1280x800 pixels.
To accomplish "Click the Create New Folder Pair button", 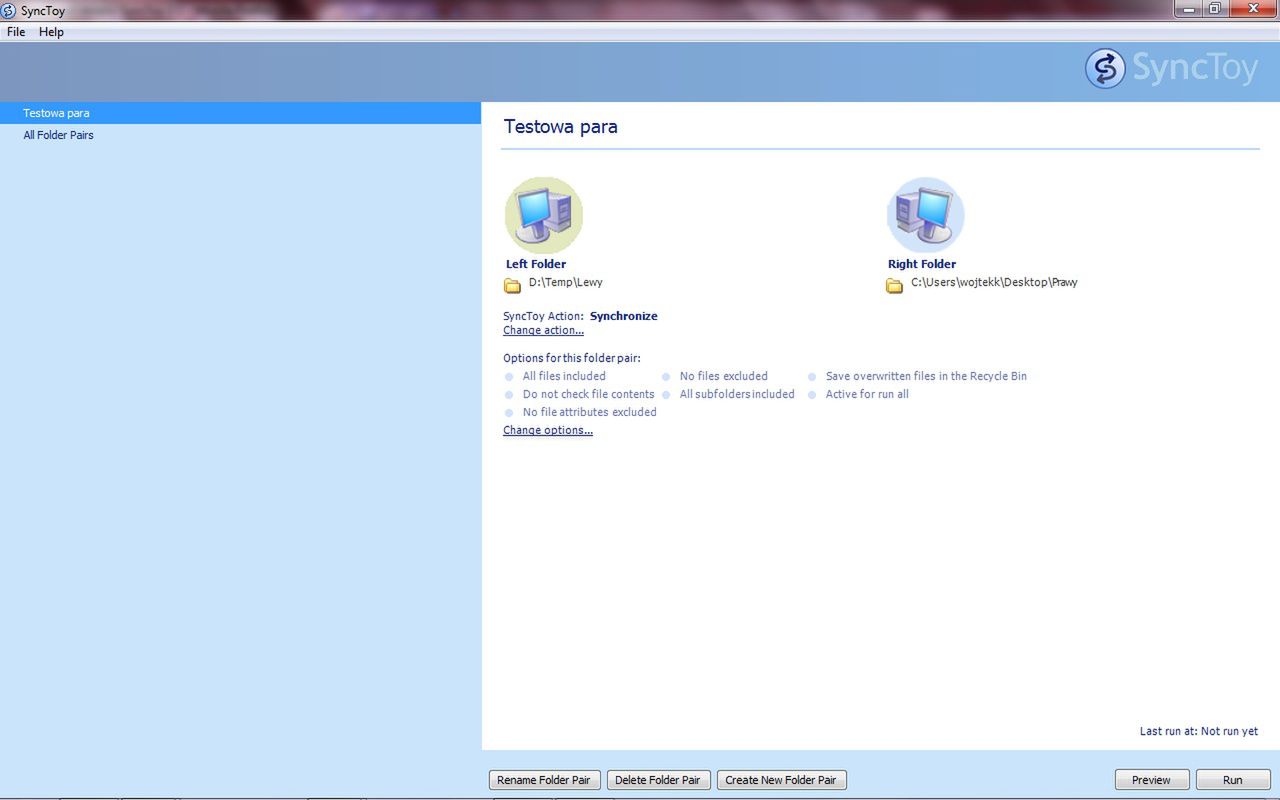I will coord(781,780).
